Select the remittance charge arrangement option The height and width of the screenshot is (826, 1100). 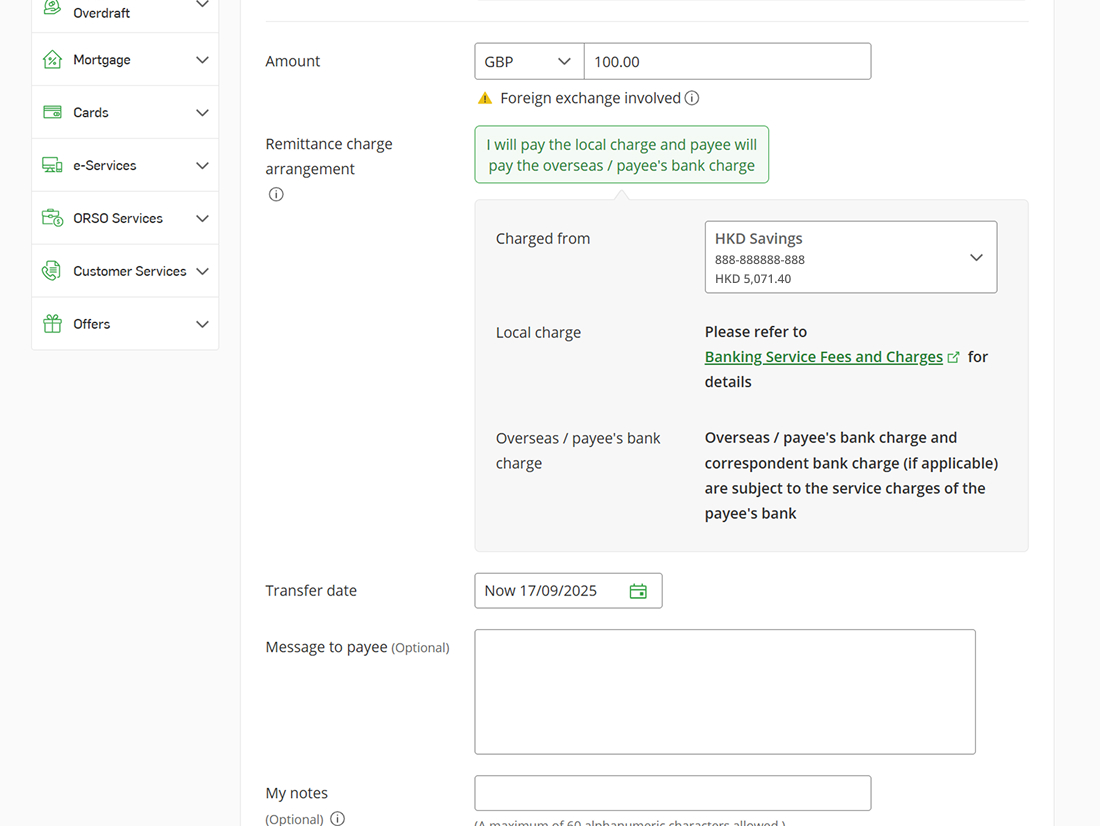point(621,154)
